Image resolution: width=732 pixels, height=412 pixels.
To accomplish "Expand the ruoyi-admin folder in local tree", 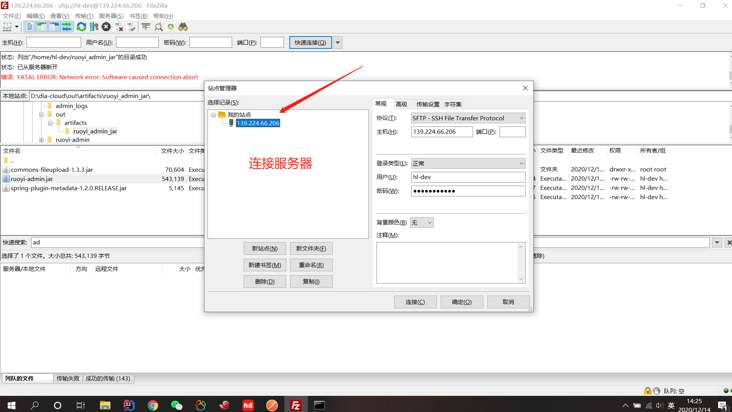I will 42,140.
